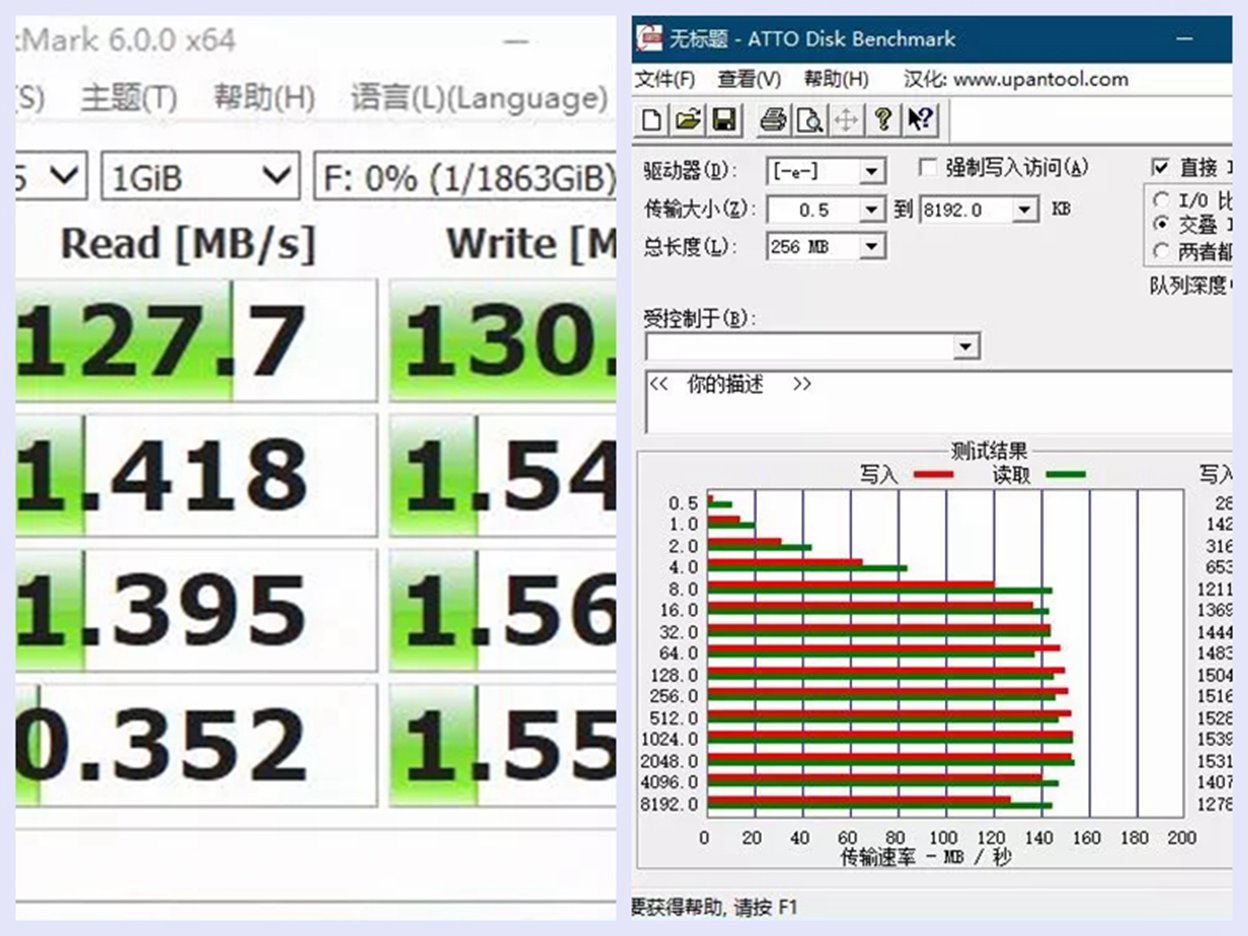The image size is (1248, 936).
Task: Click the four-arrow move icon in ATTO toolbar
Action: [x=846, y=121]
